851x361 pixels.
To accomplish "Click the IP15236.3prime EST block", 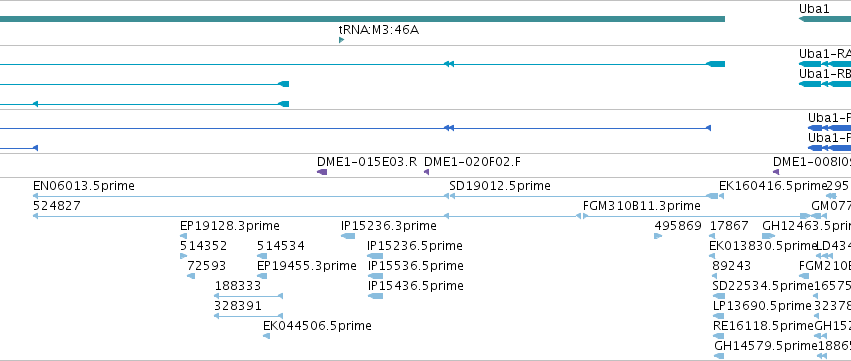I will (348, 236).
